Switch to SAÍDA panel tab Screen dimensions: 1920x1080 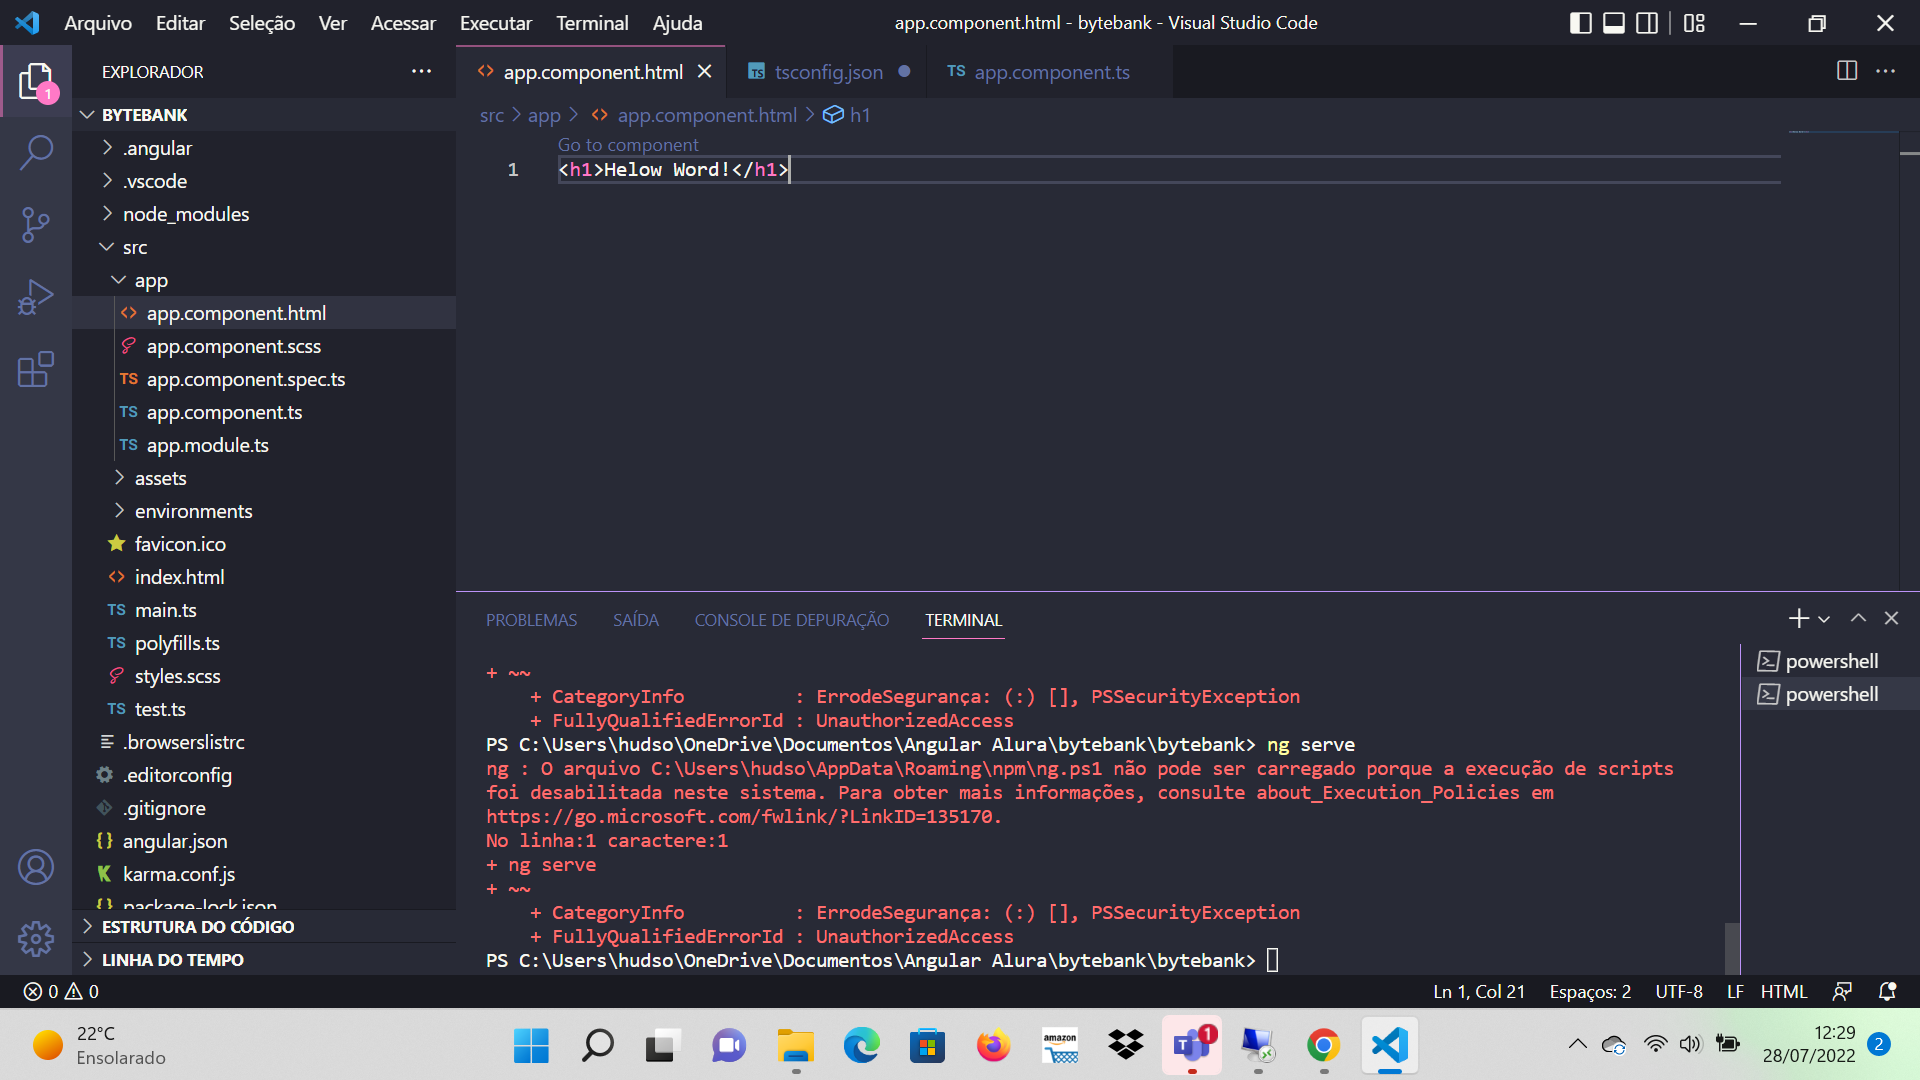click(635, 620)
